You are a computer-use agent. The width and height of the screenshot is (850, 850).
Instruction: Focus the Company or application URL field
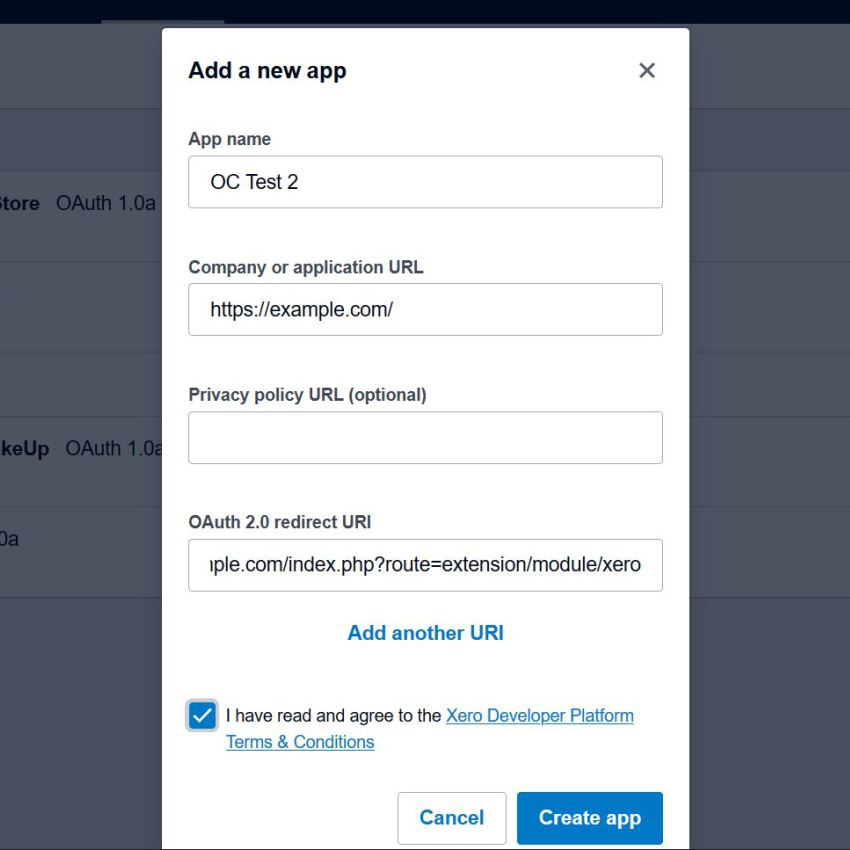coord(425,309)
